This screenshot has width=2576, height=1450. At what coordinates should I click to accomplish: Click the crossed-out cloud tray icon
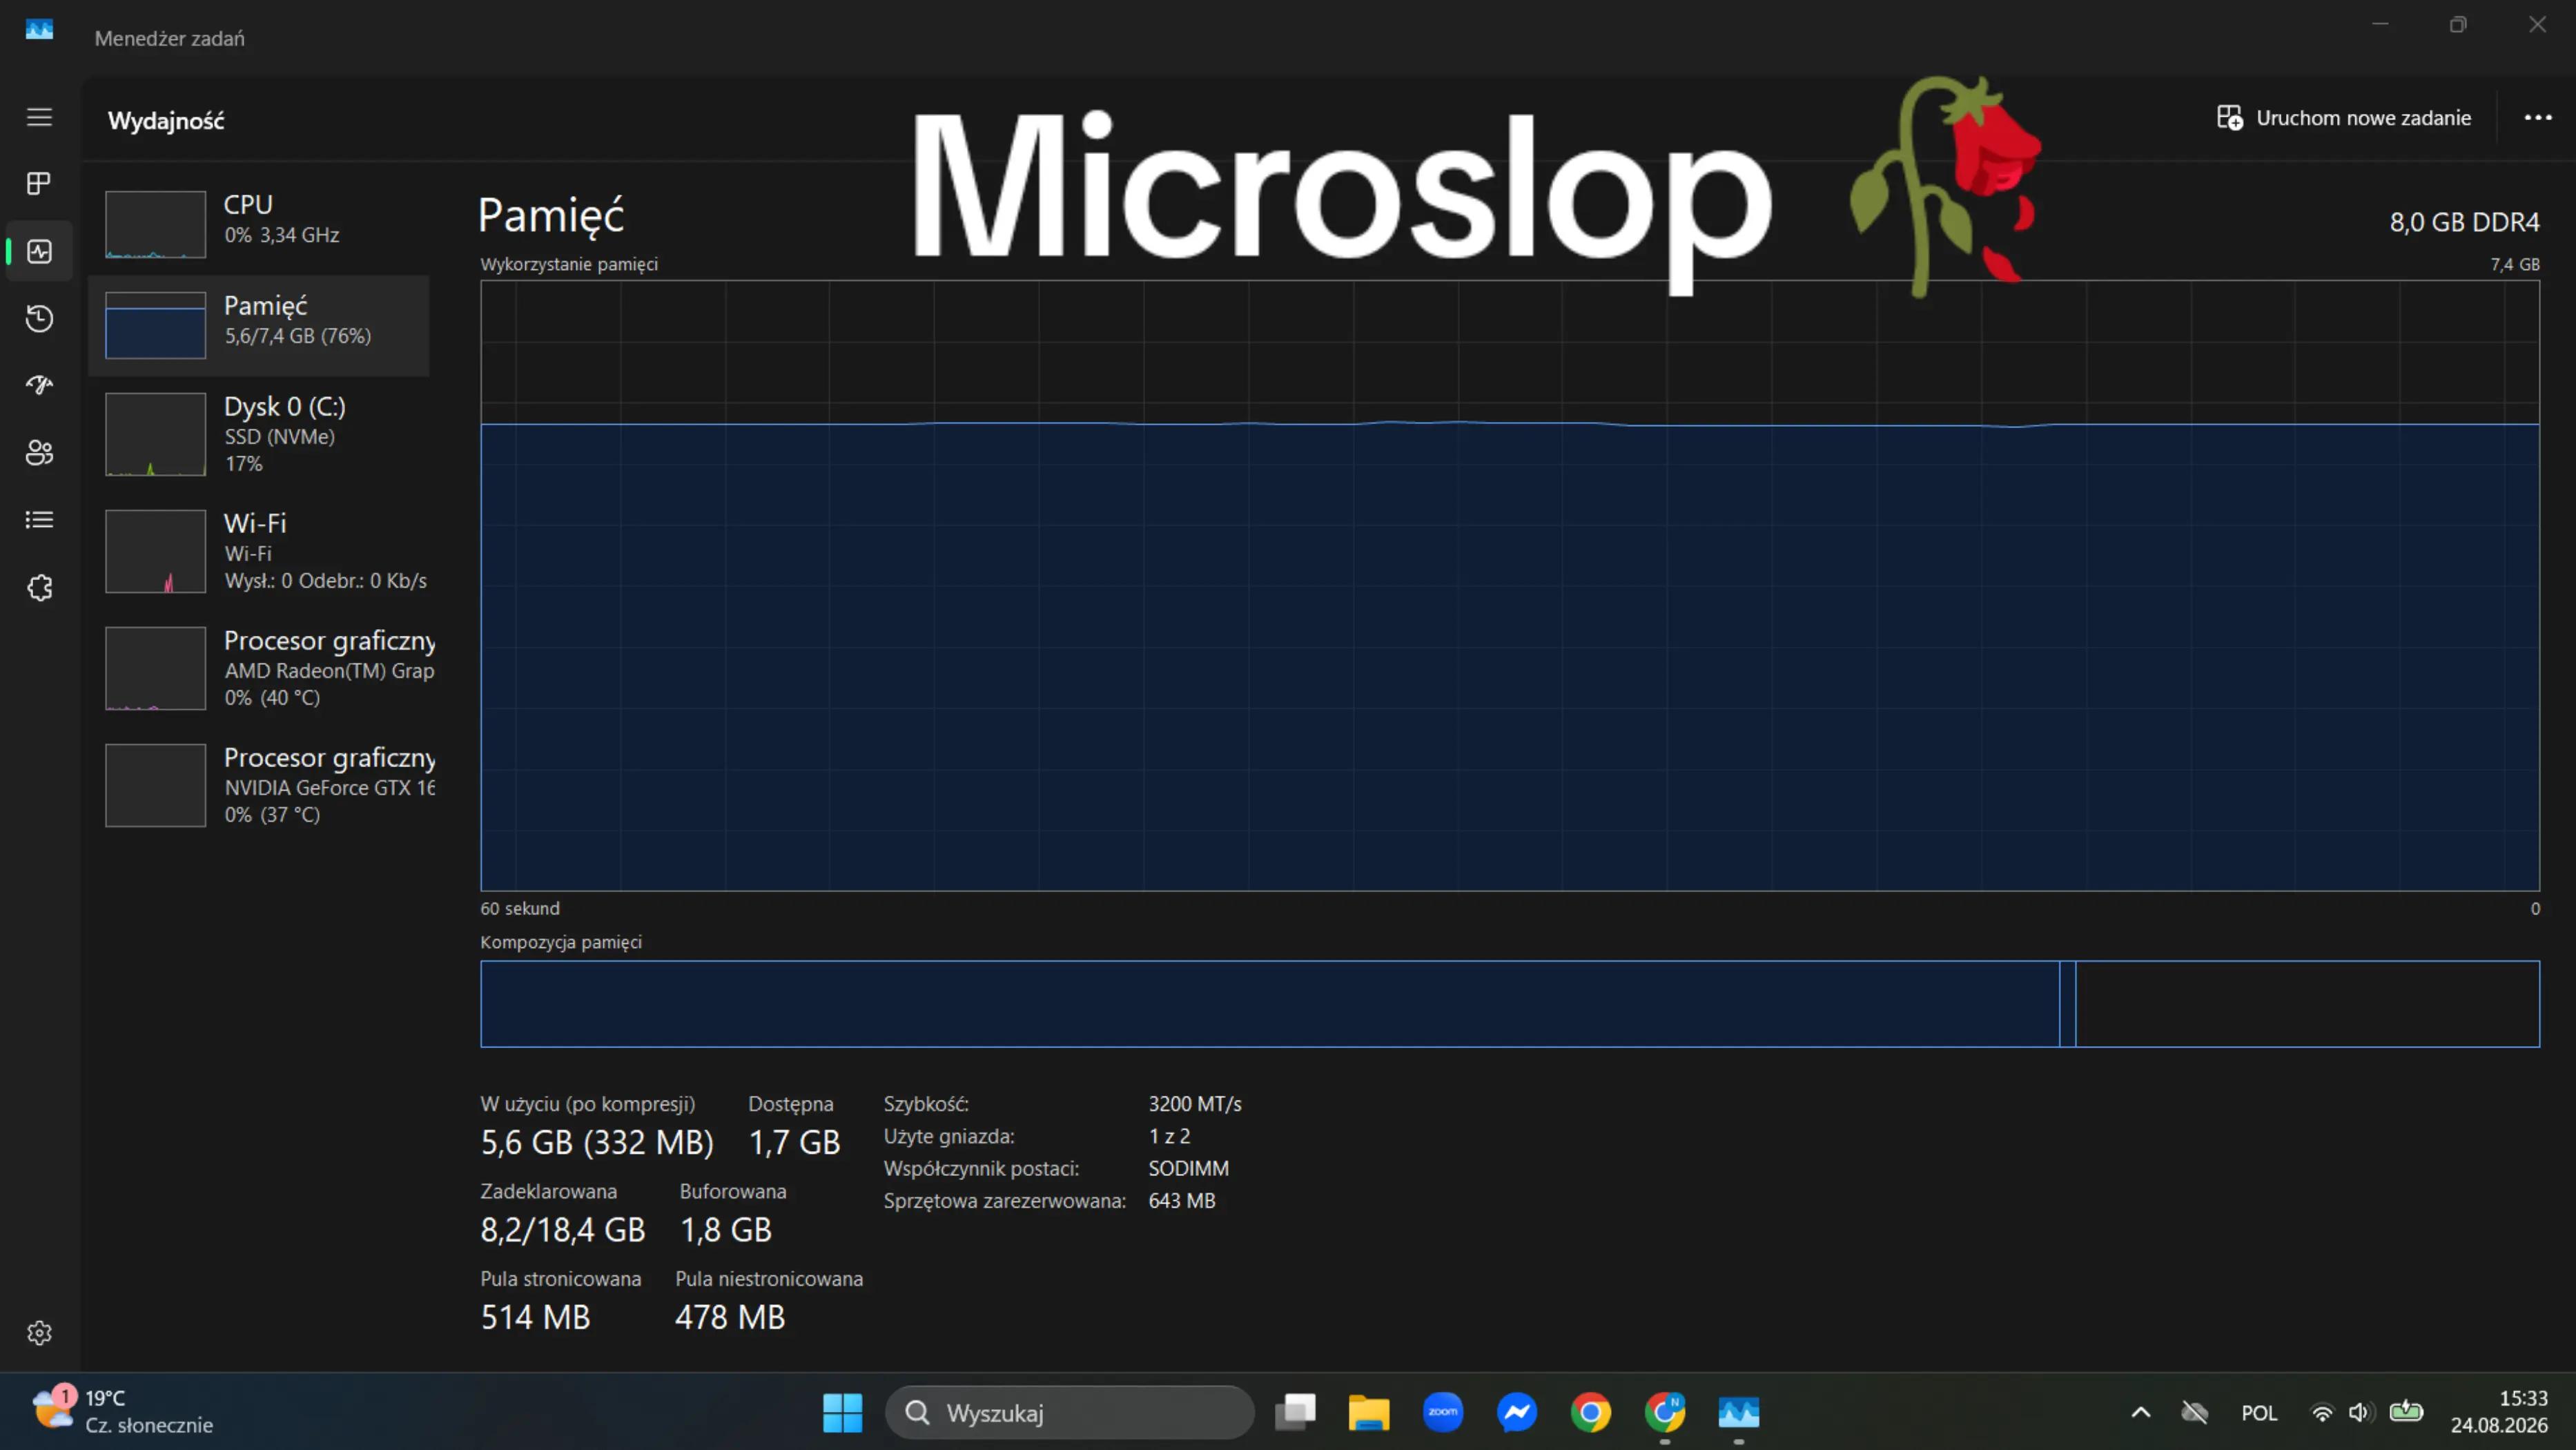[2195, 1412]
